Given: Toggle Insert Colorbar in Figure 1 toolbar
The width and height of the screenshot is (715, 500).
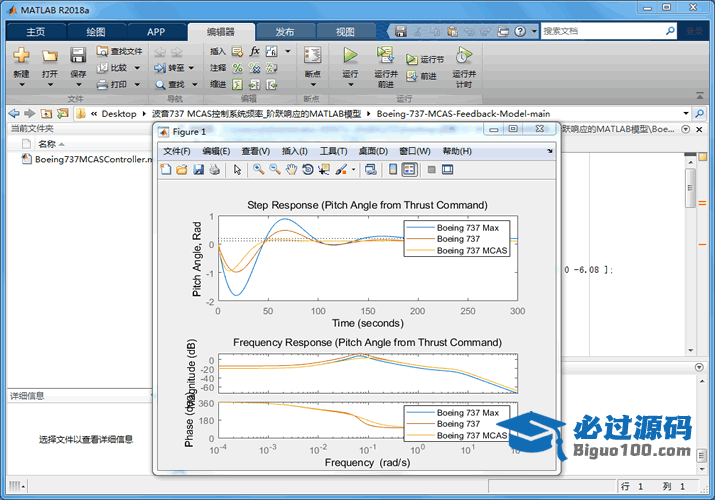Looking at the screenshot, I should coord(393,170).
